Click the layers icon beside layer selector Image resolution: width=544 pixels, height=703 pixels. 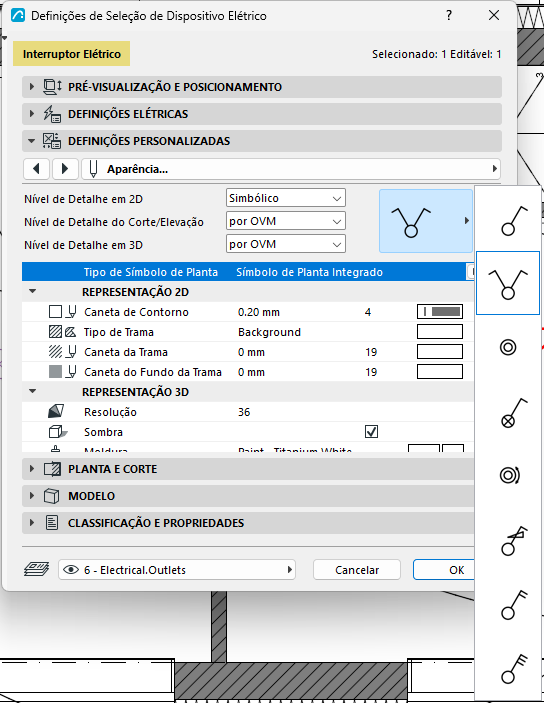click(36, 569)
